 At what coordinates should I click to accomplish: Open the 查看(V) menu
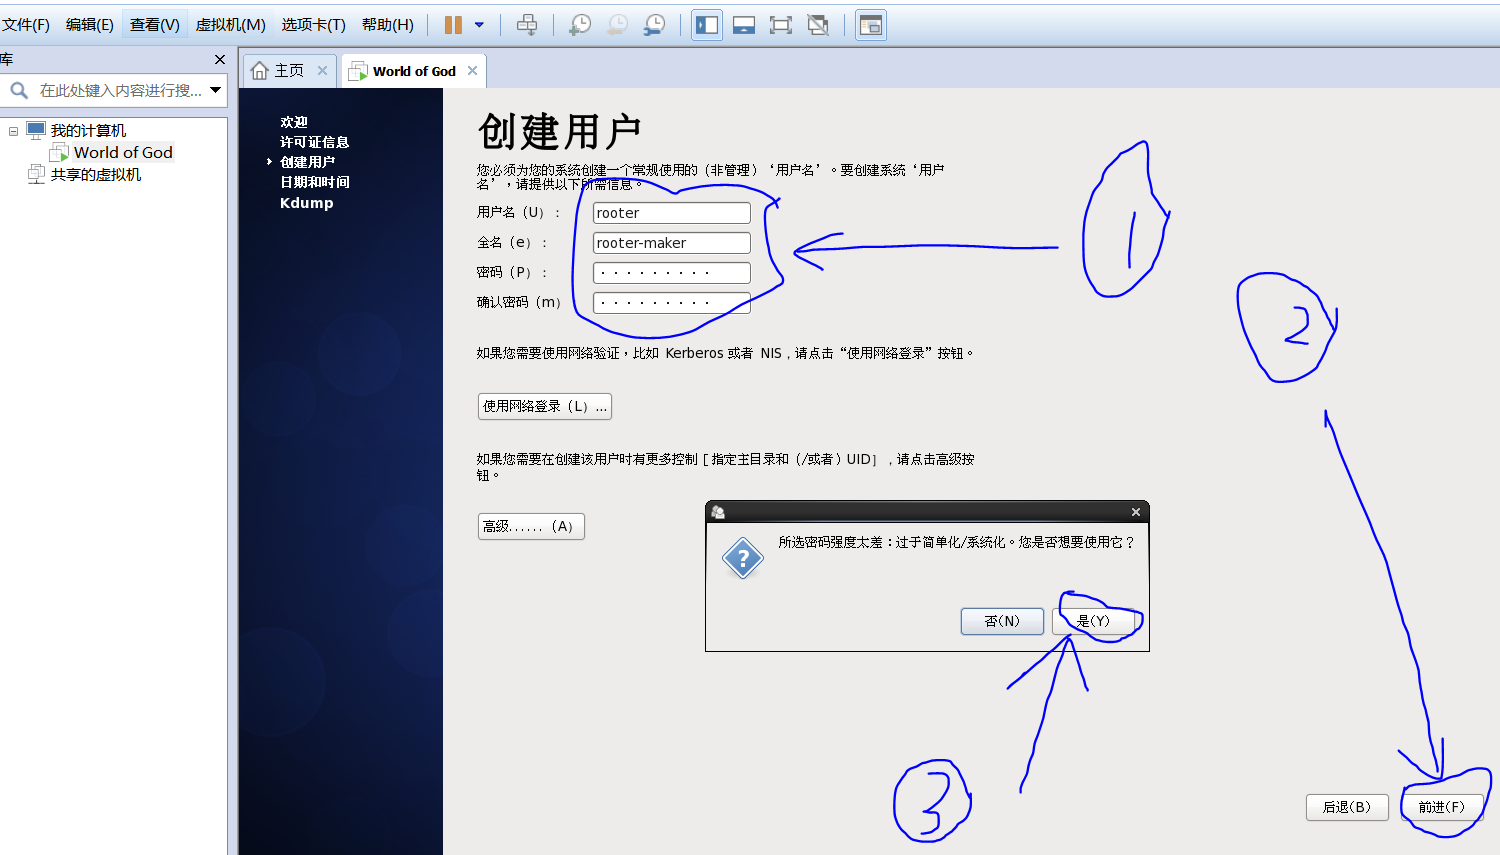click(x=155, y=25)
